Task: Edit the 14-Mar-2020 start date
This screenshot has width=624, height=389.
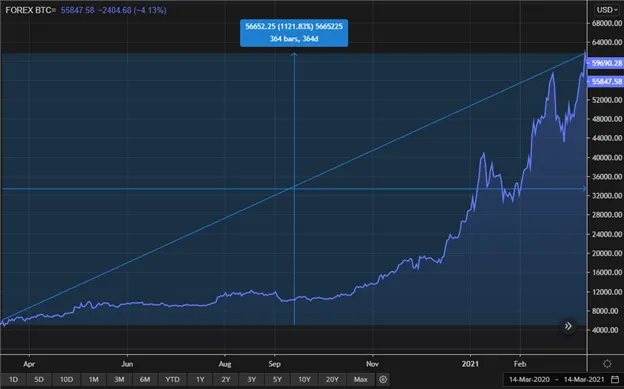Action: [x=529, y=379]
